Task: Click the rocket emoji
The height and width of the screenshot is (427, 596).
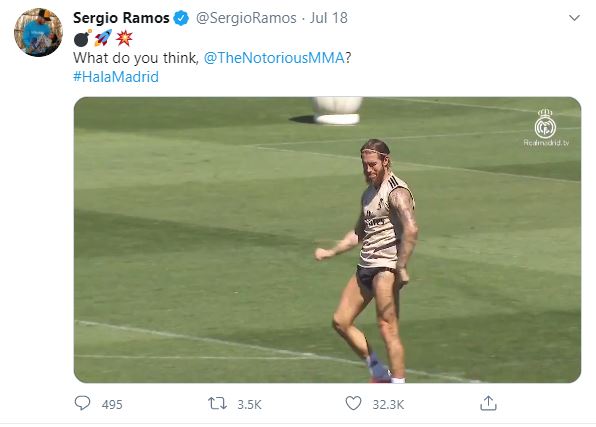Action: click(103, 38)
